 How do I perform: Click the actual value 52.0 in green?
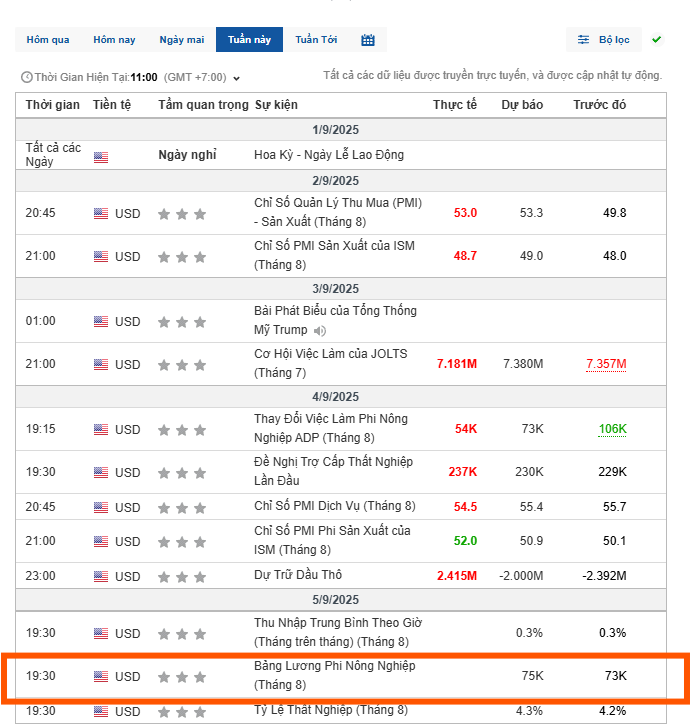(x=465, y=541)
